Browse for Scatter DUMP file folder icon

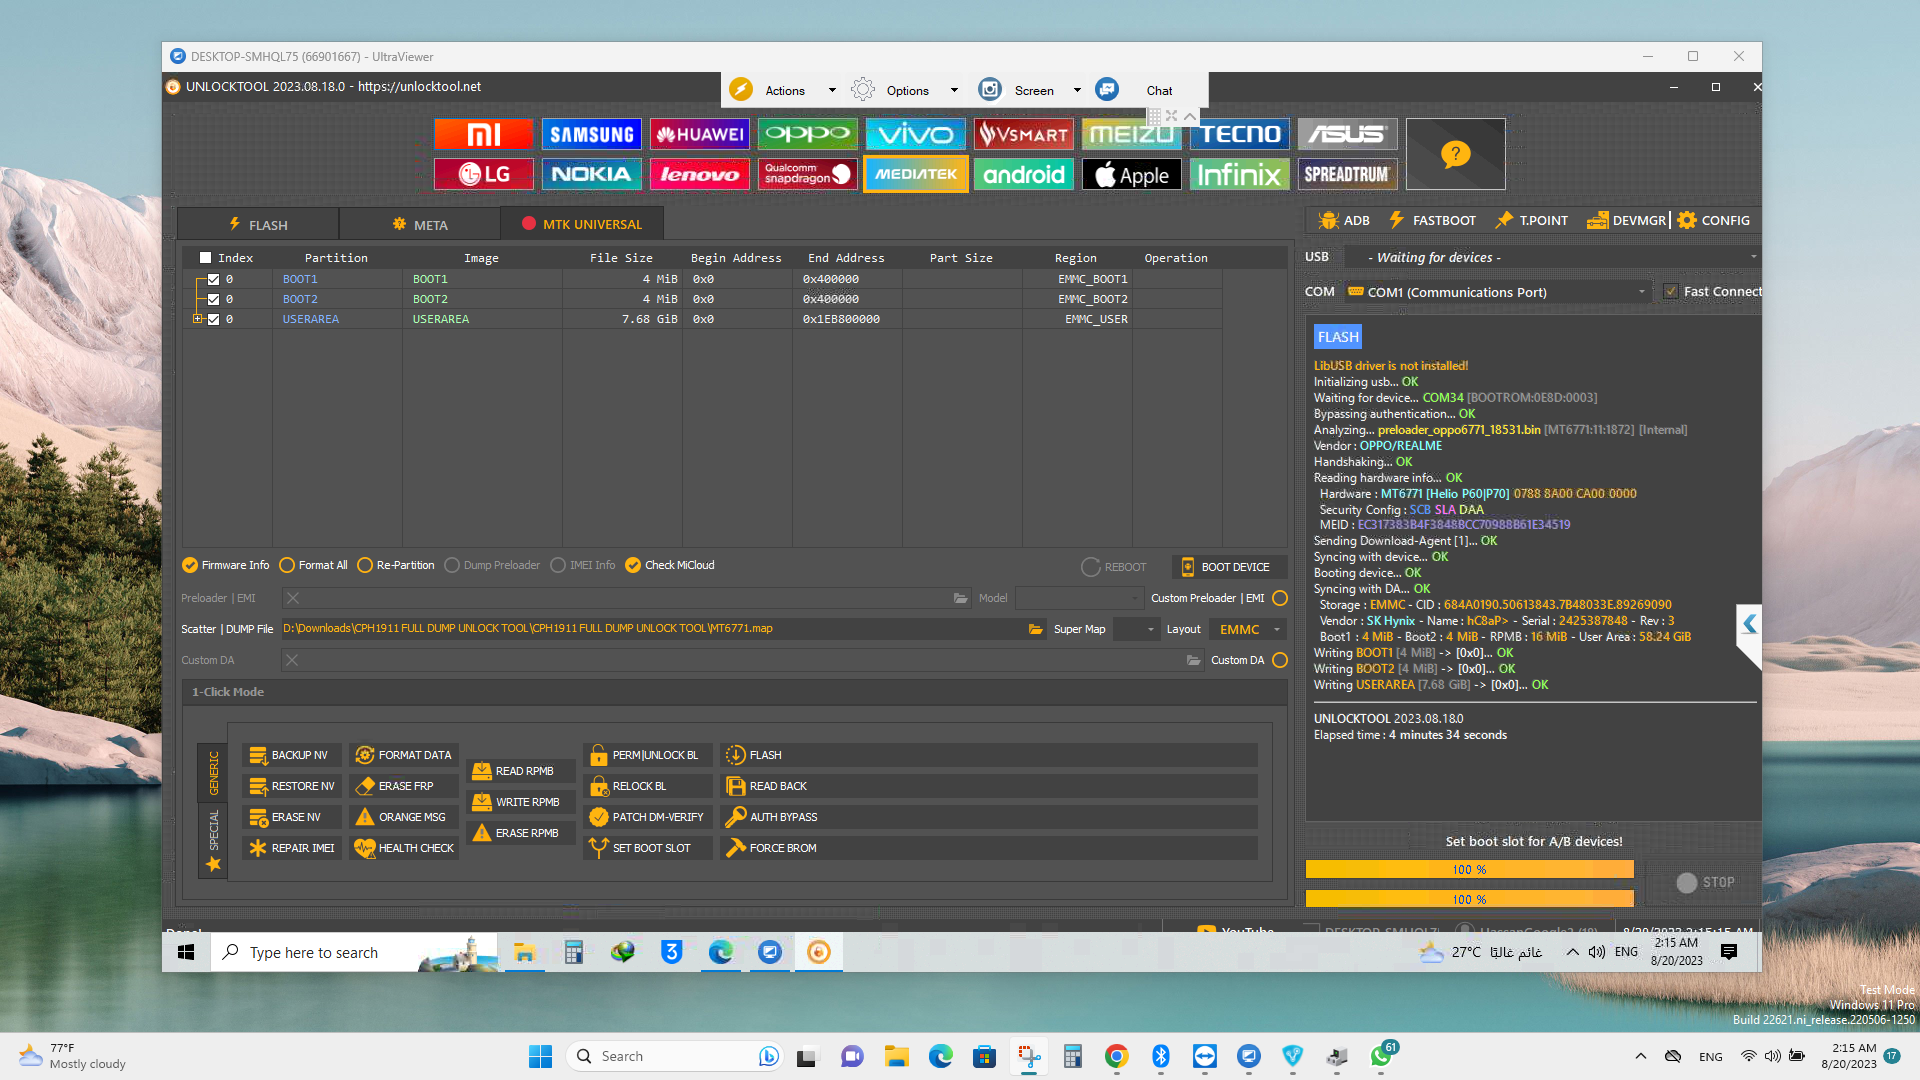coord(1035,629)
